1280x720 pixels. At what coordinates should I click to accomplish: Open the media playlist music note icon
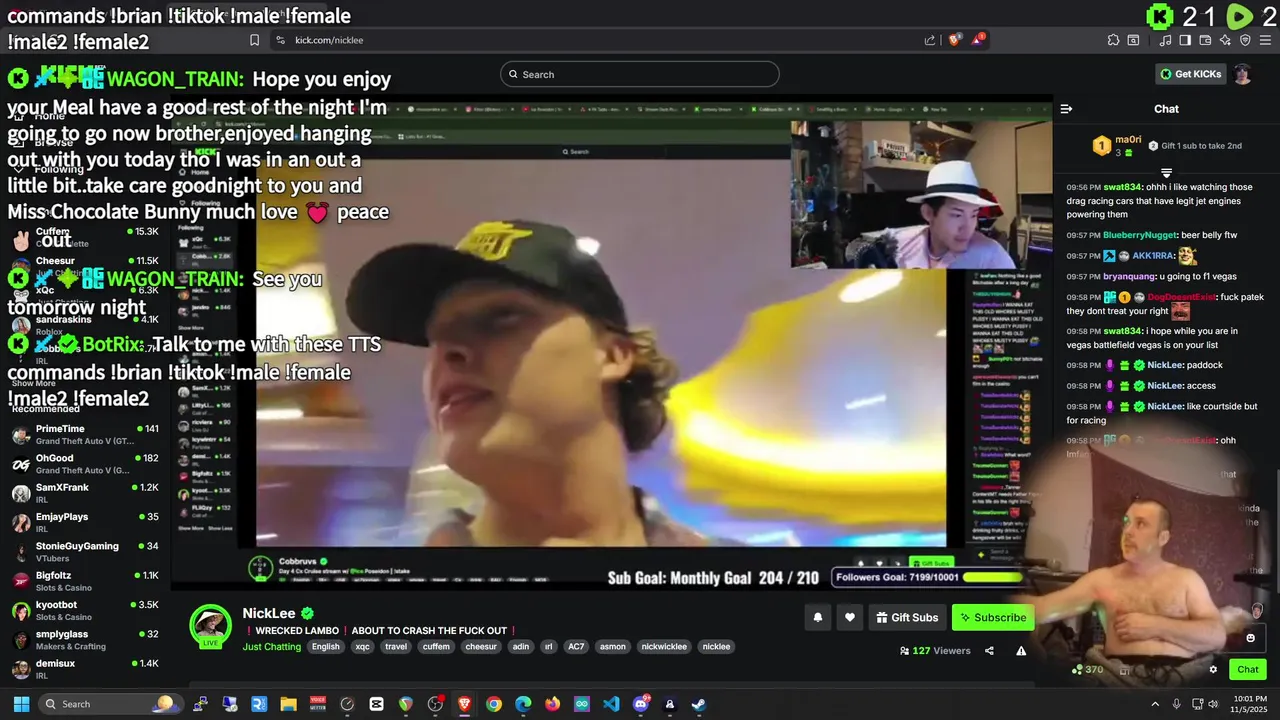(1166, 40)
